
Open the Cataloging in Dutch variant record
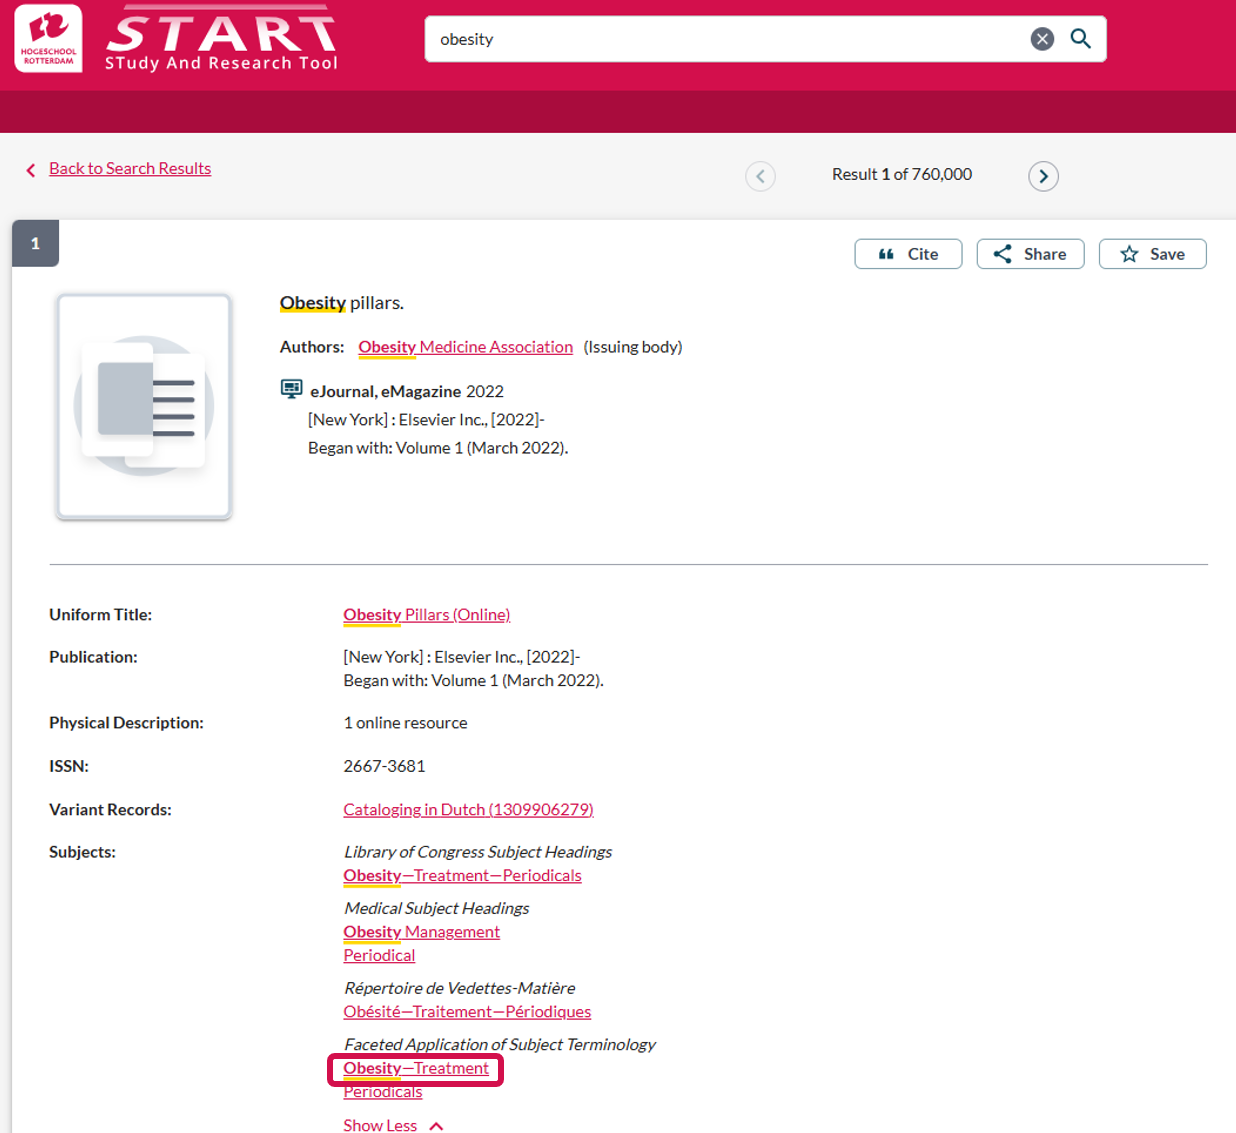click(x=468, y=810)
